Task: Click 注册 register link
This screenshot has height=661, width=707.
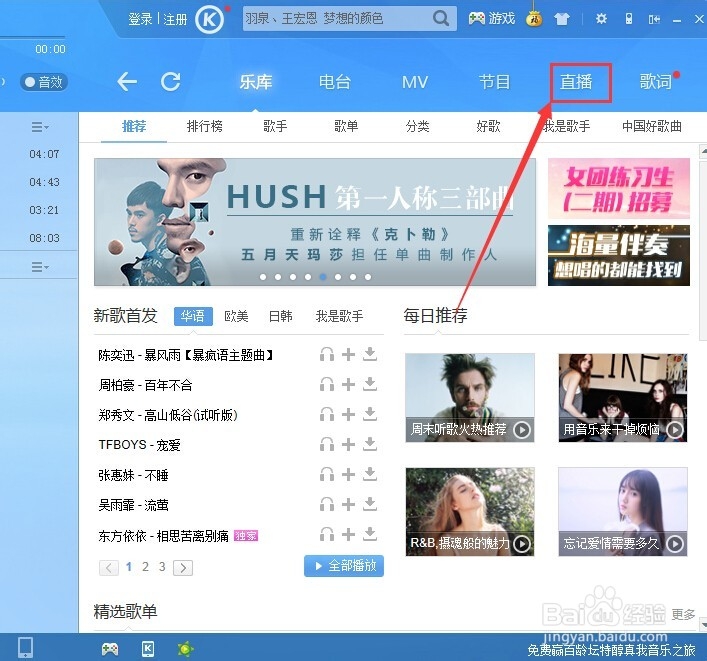Action: [175, 19]
